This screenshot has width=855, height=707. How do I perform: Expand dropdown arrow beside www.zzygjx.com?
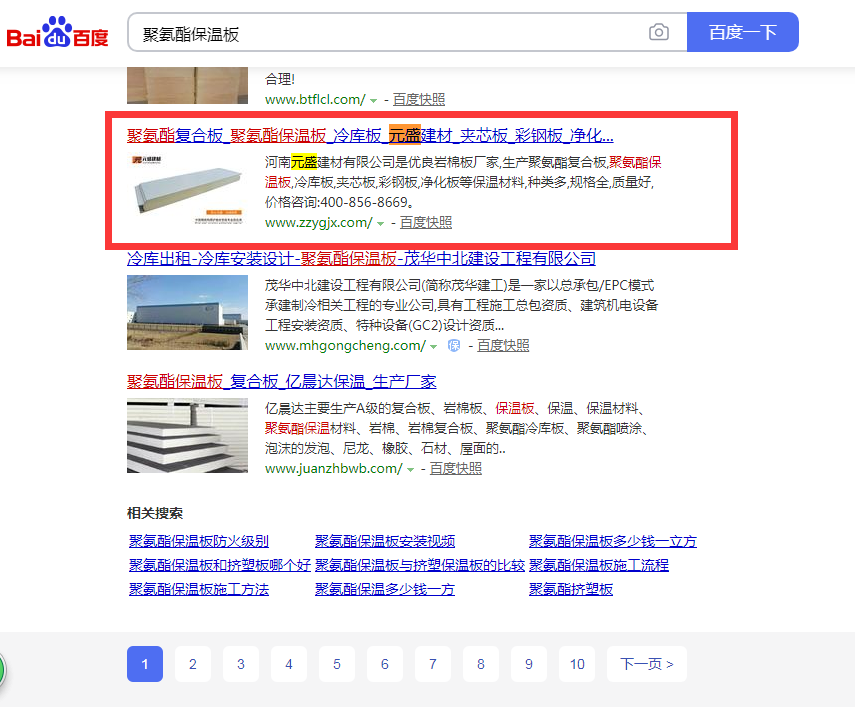381,223
